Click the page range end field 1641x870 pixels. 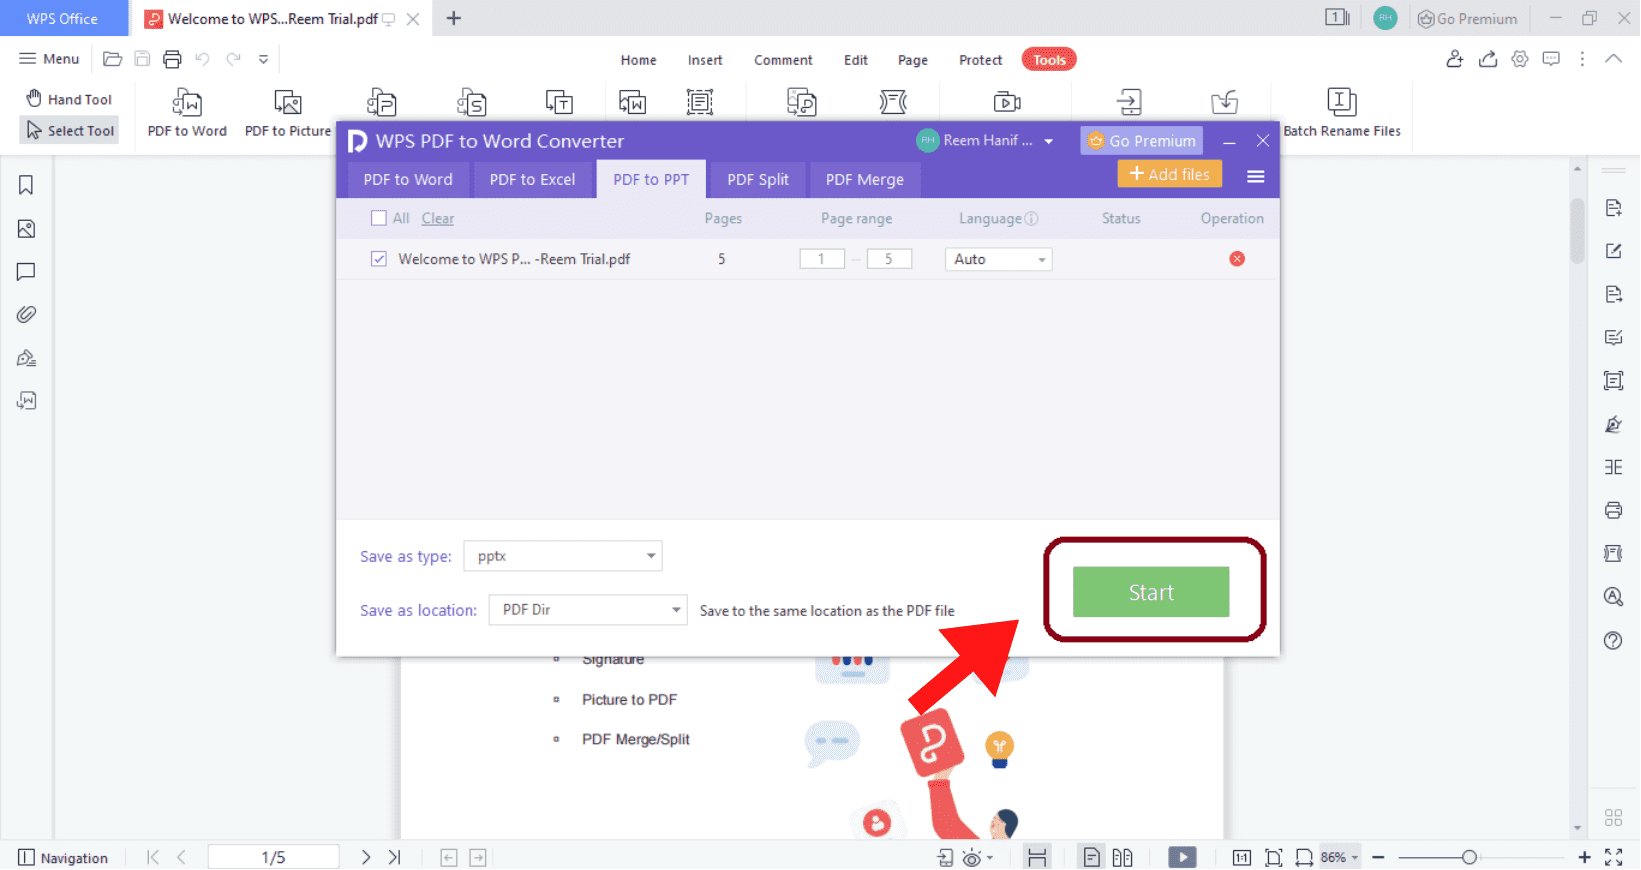point(889,259)
